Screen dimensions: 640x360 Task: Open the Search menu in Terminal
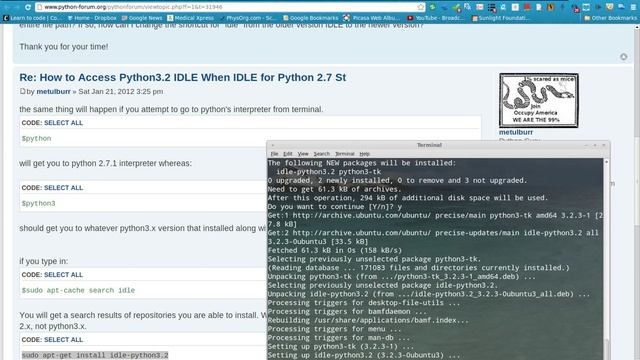tap(322, 154)
